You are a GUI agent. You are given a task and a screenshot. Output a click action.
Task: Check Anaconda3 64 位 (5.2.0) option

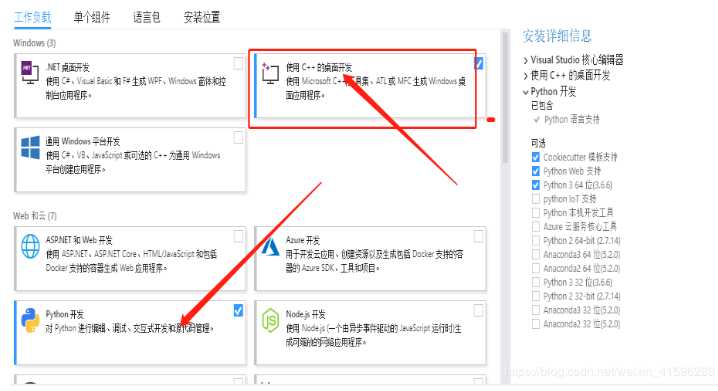click(536, 255)
